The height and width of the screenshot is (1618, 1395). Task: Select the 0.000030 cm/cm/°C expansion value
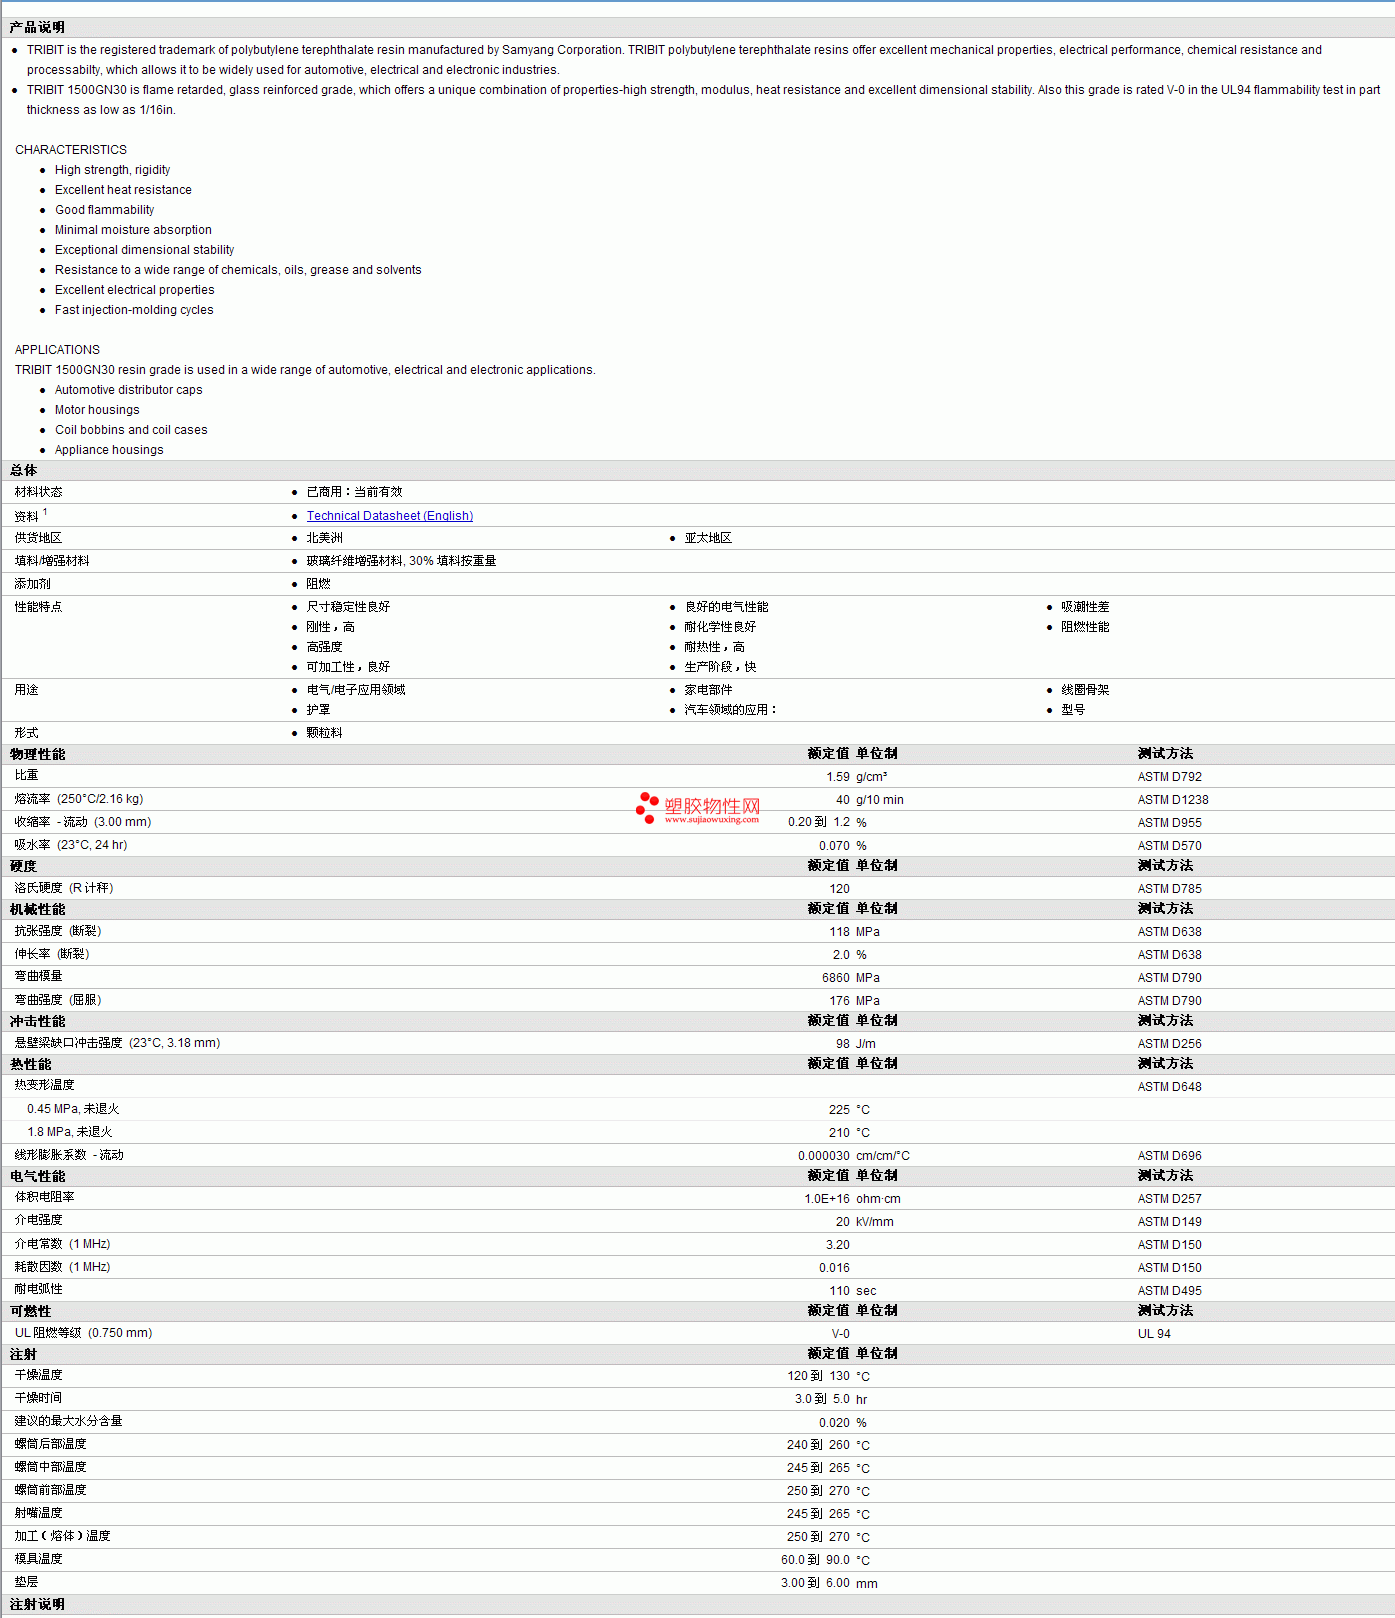[x=854, y=1156]
